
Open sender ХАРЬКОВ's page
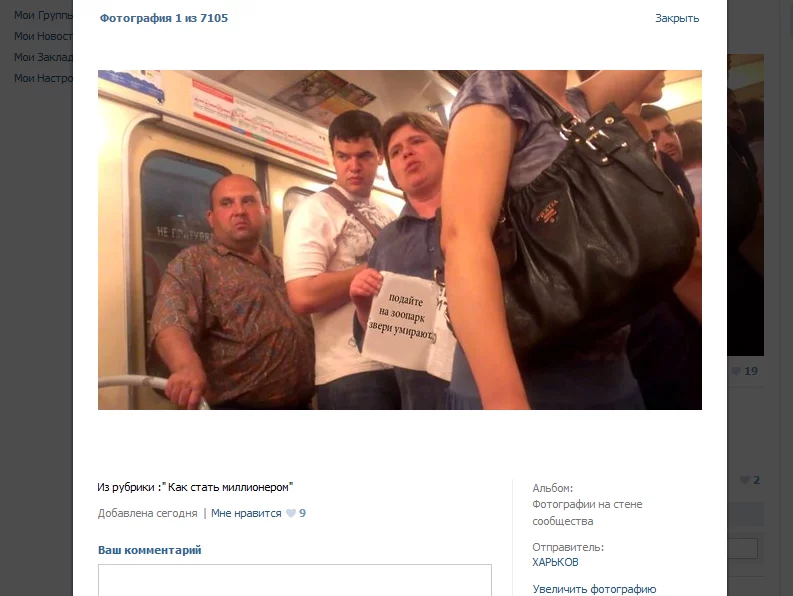pos(555,562)
